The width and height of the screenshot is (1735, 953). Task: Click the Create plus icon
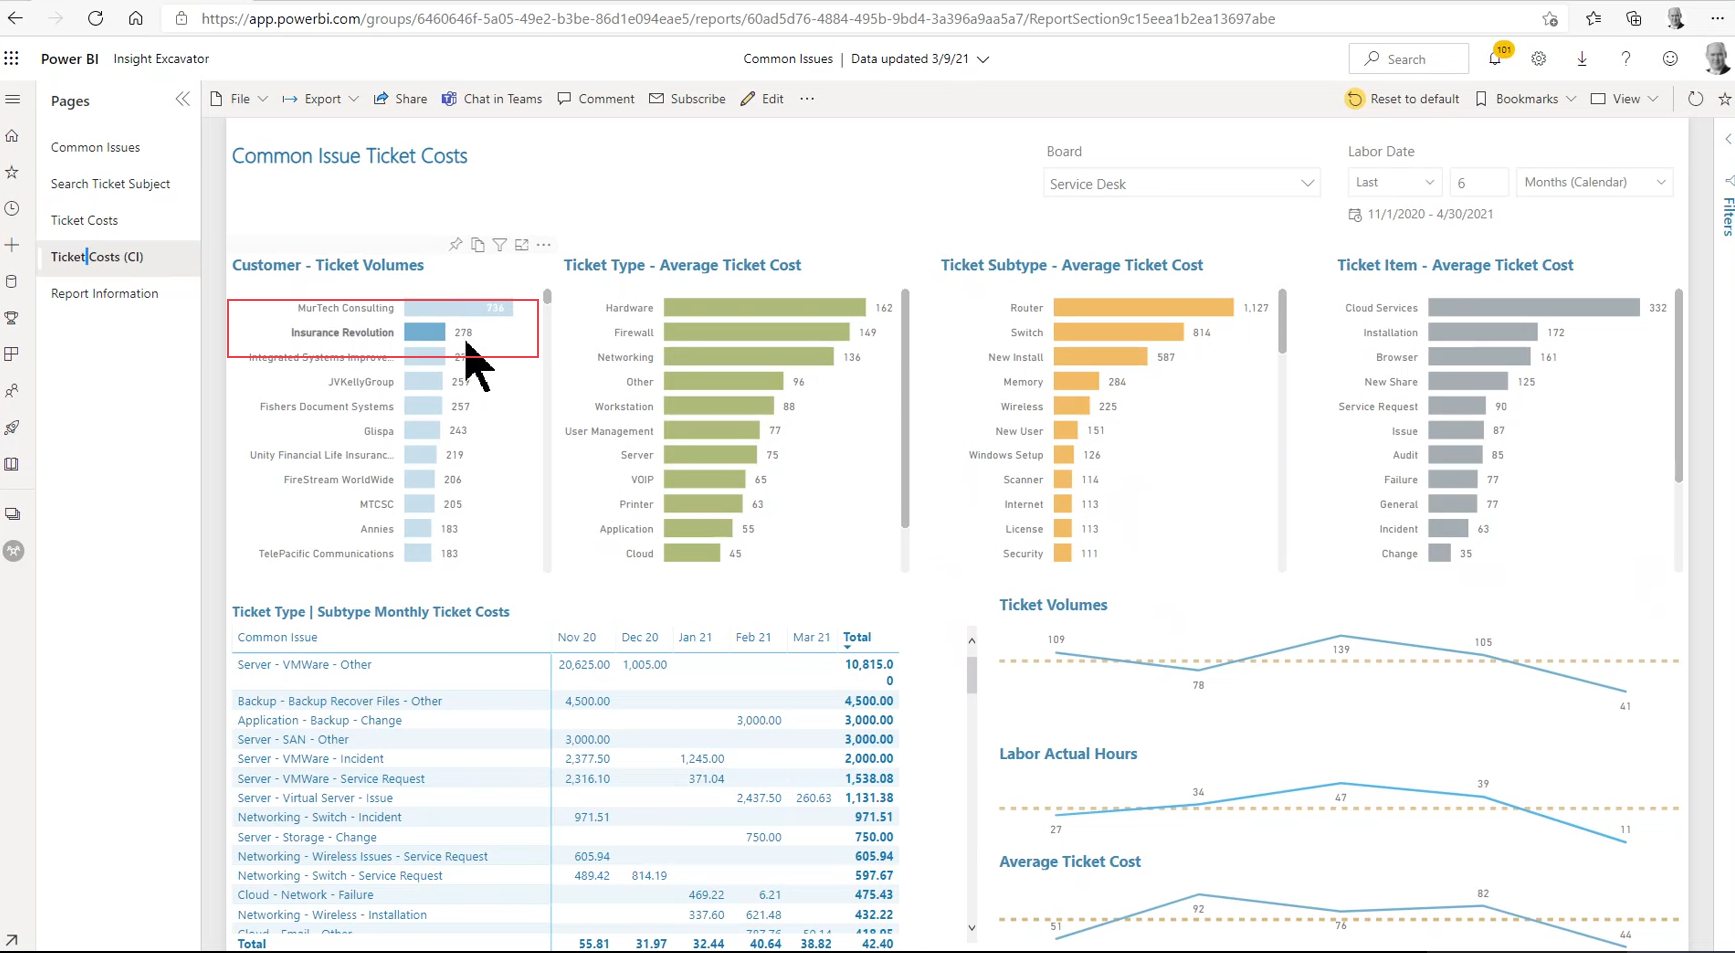13,245
